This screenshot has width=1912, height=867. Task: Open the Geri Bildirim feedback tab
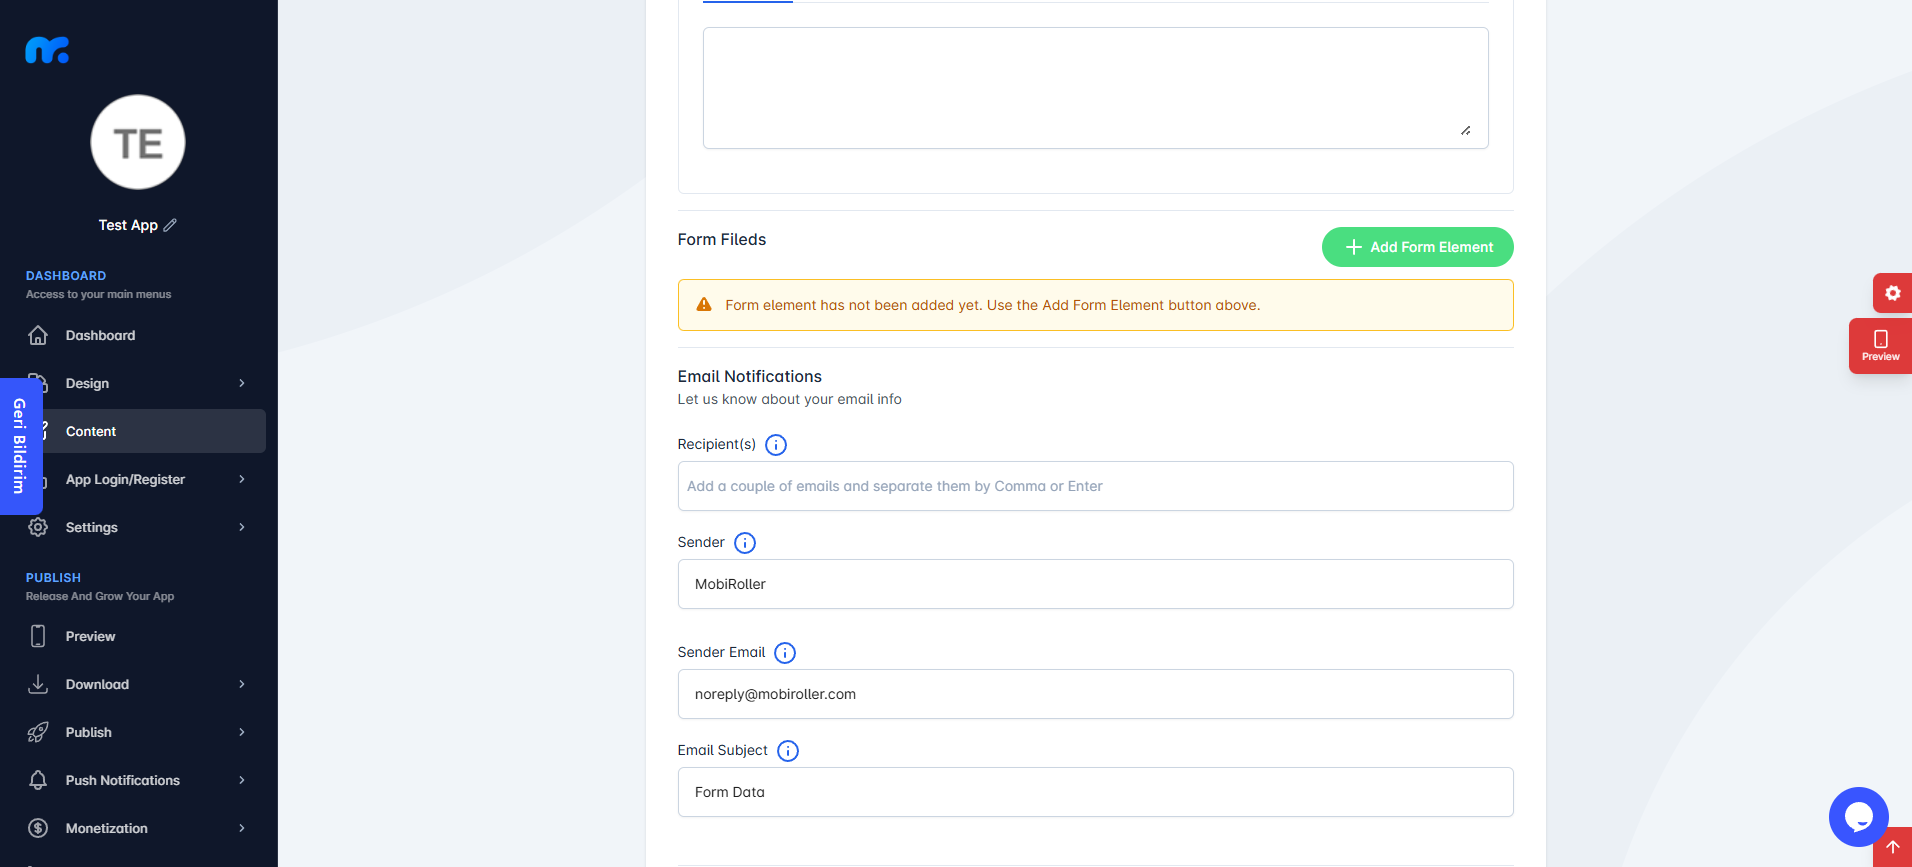[20, 446]
